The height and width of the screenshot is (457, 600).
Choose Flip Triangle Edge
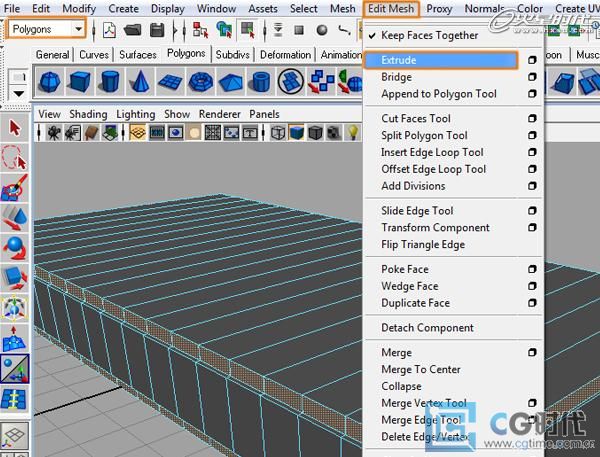point(423,245)
